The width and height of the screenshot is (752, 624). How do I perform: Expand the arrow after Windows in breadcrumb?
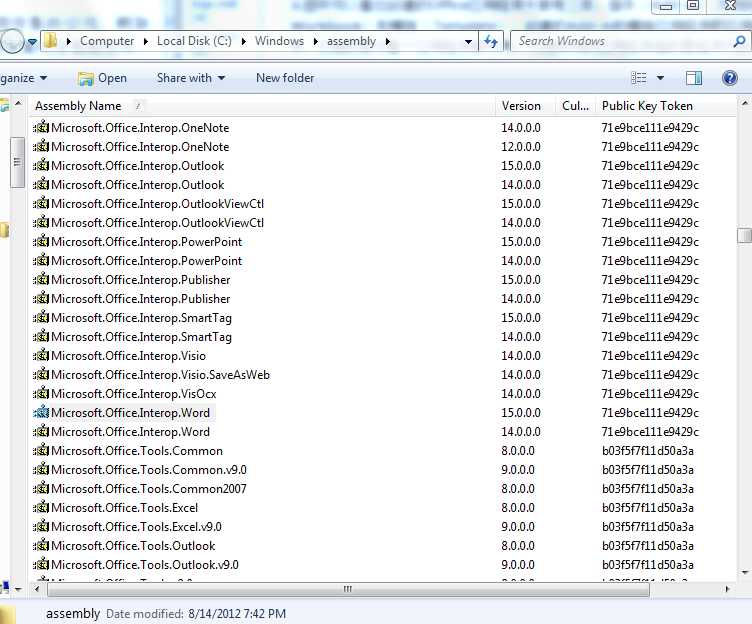click(x=316, y=41)
